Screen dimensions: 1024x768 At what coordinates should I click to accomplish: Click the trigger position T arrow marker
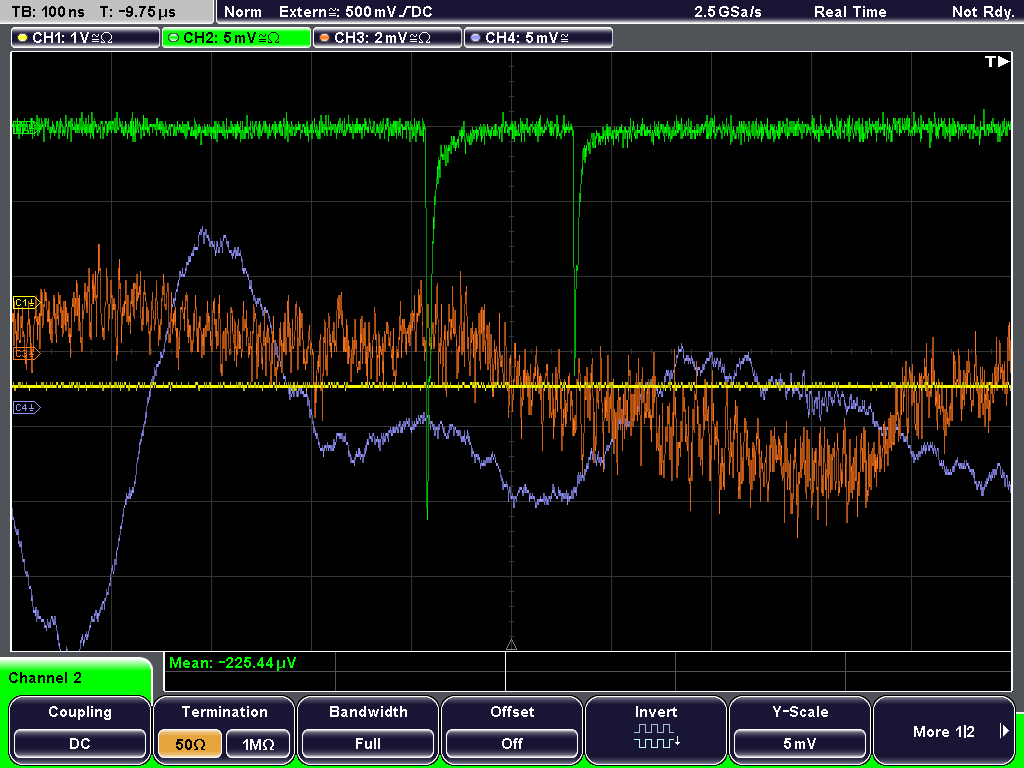pyautogui.click(x=997, y=61)
